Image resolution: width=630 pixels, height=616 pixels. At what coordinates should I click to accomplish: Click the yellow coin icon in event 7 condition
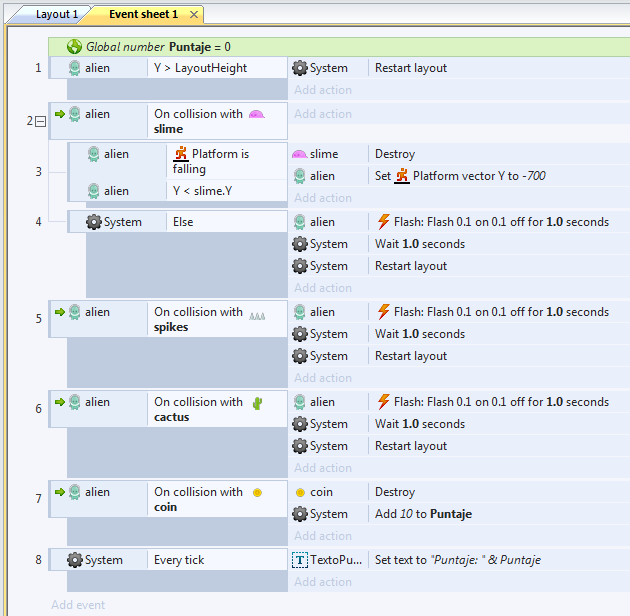pos(257,493)
